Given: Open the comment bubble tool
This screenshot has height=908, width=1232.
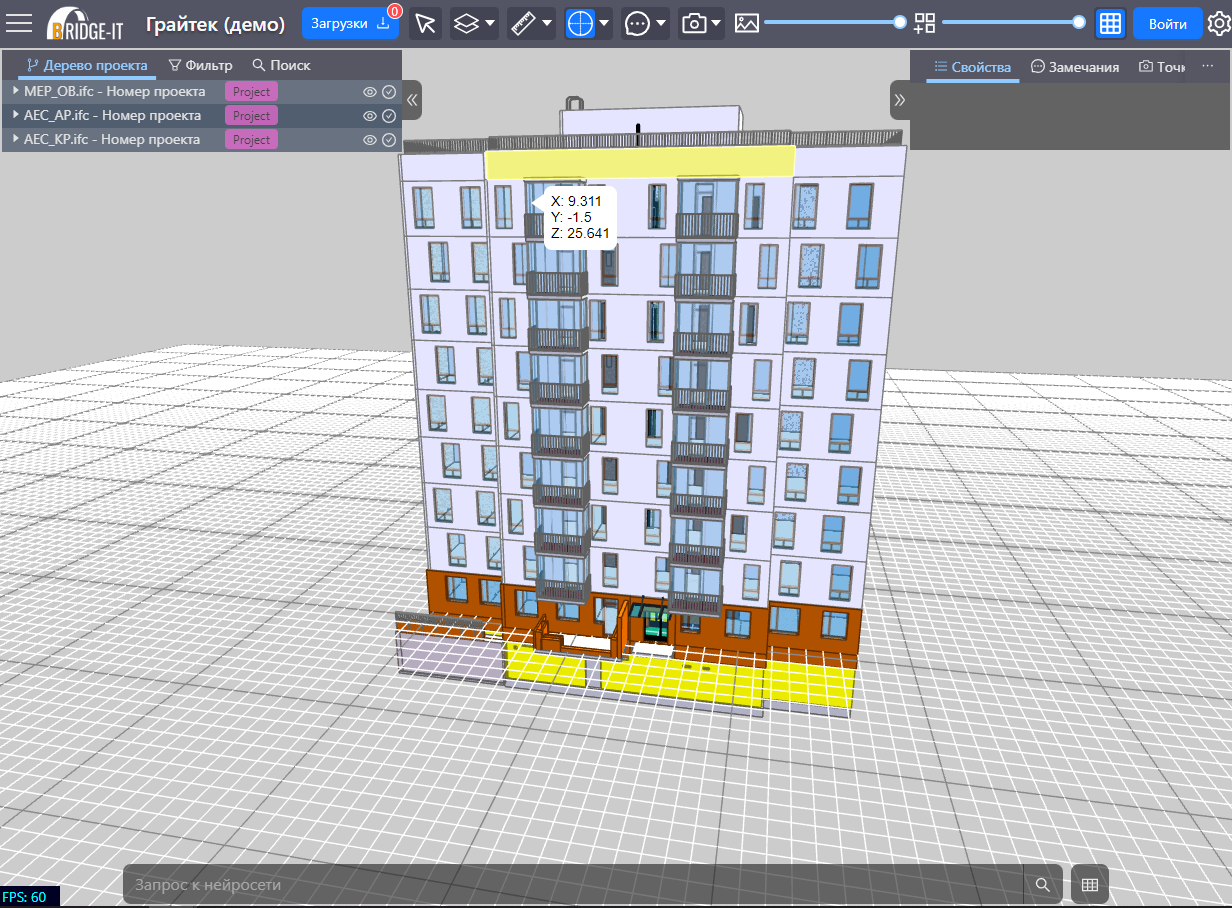Looking at the screenshot, I should pyautogui.click(x=637, y=24).
